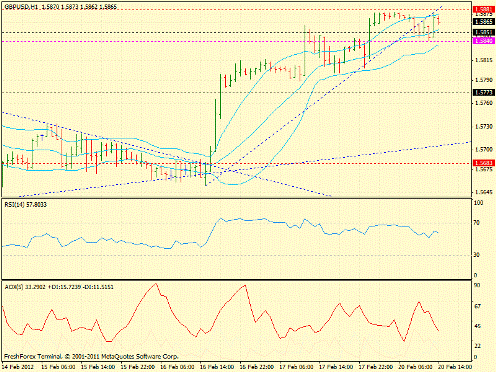
Task: Click the RSI scale value 100
Action: [478, 203]
